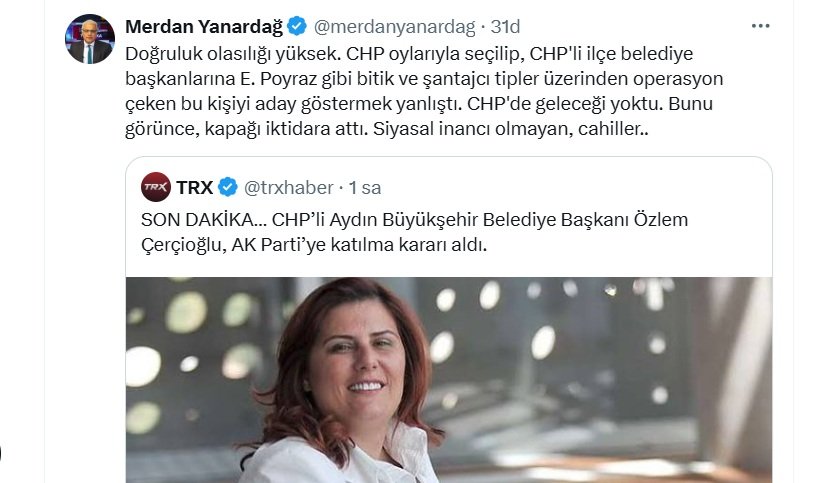The image size is (813, 483).
Task: Click the 'Siyasal inancı olmayan, cahiller..' closing line
Action: (x=511, y=129)
